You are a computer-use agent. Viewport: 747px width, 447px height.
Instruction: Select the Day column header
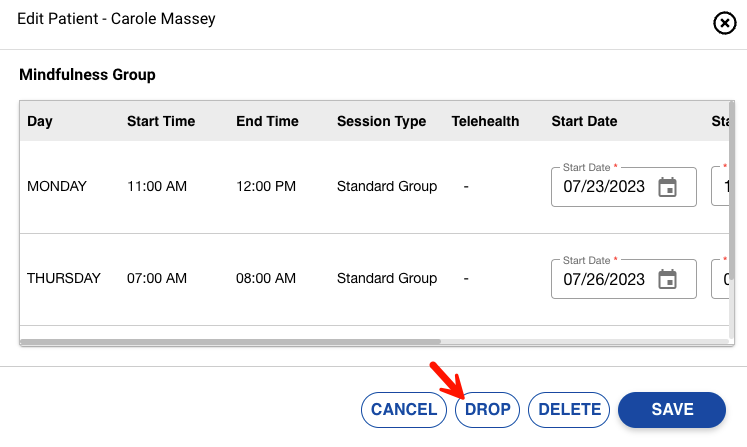point(40,121)
